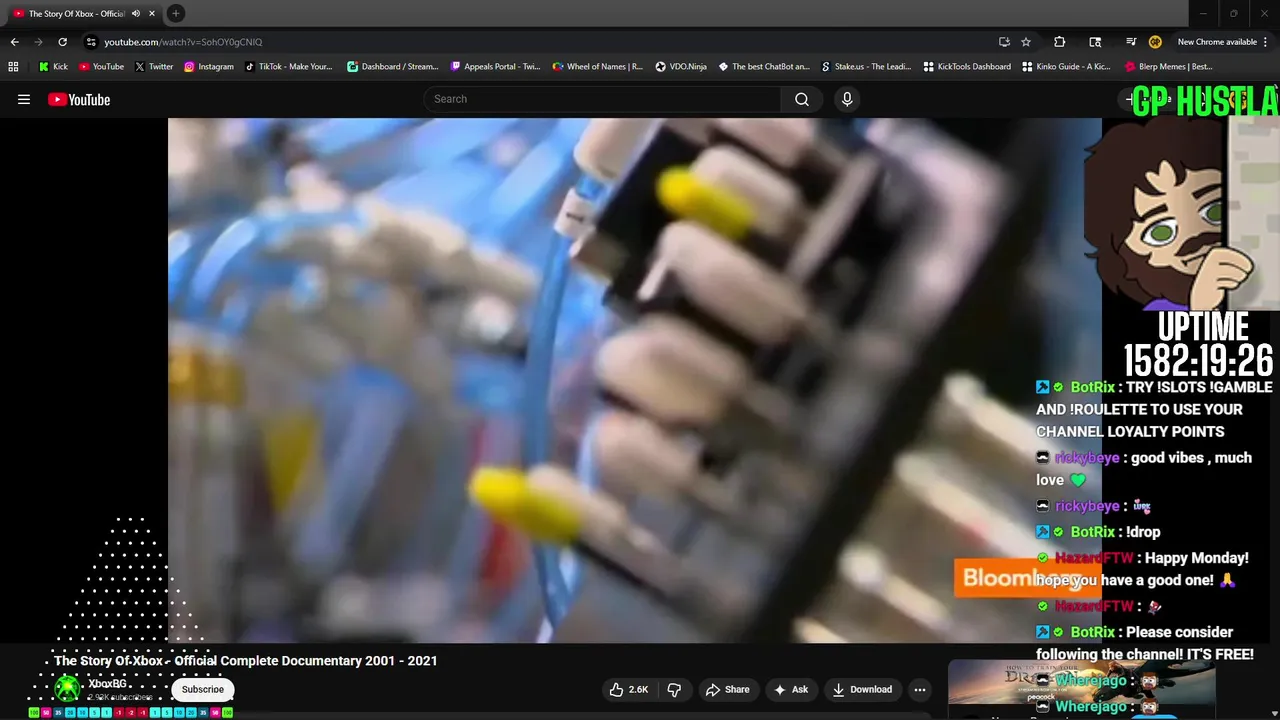Open the TikTok bookmark
Viewport: 1280px width, 720px height.
point(289,67)
